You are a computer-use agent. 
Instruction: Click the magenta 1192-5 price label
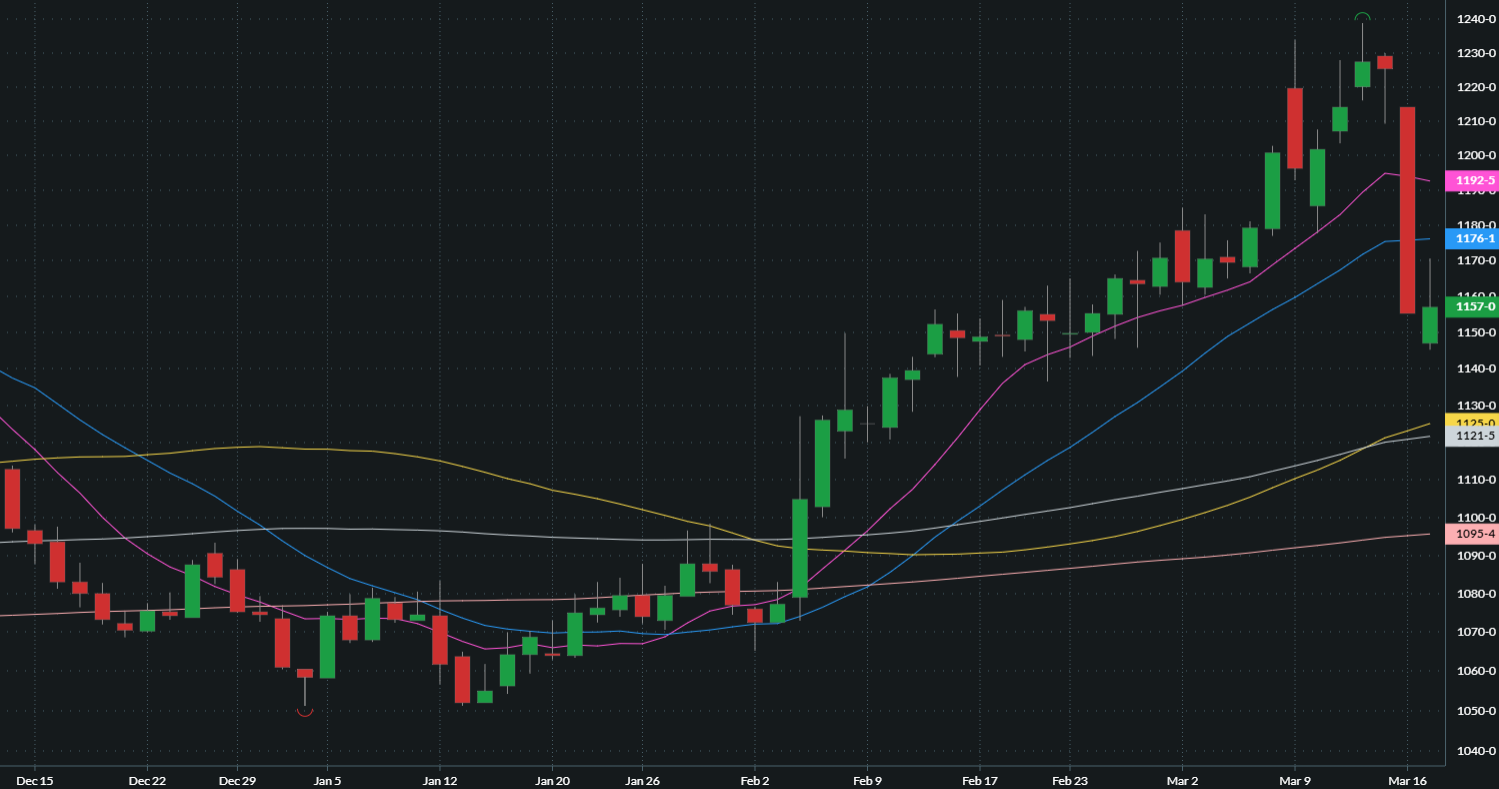tap(1470, 181)
